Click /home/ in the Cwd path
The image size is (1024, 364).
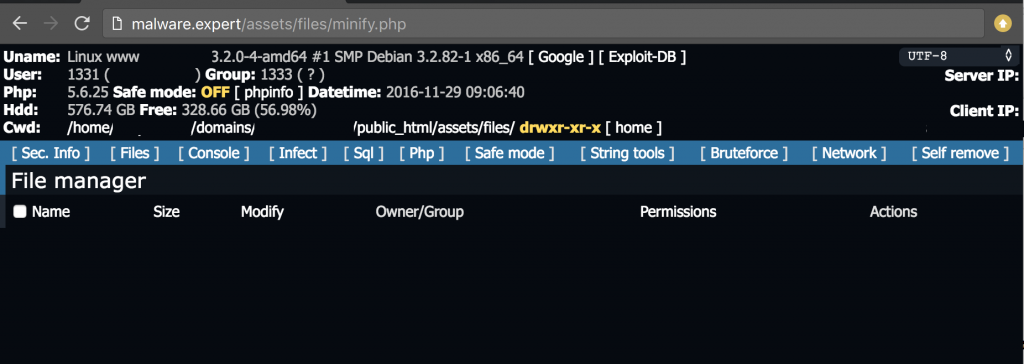point(91,127)
